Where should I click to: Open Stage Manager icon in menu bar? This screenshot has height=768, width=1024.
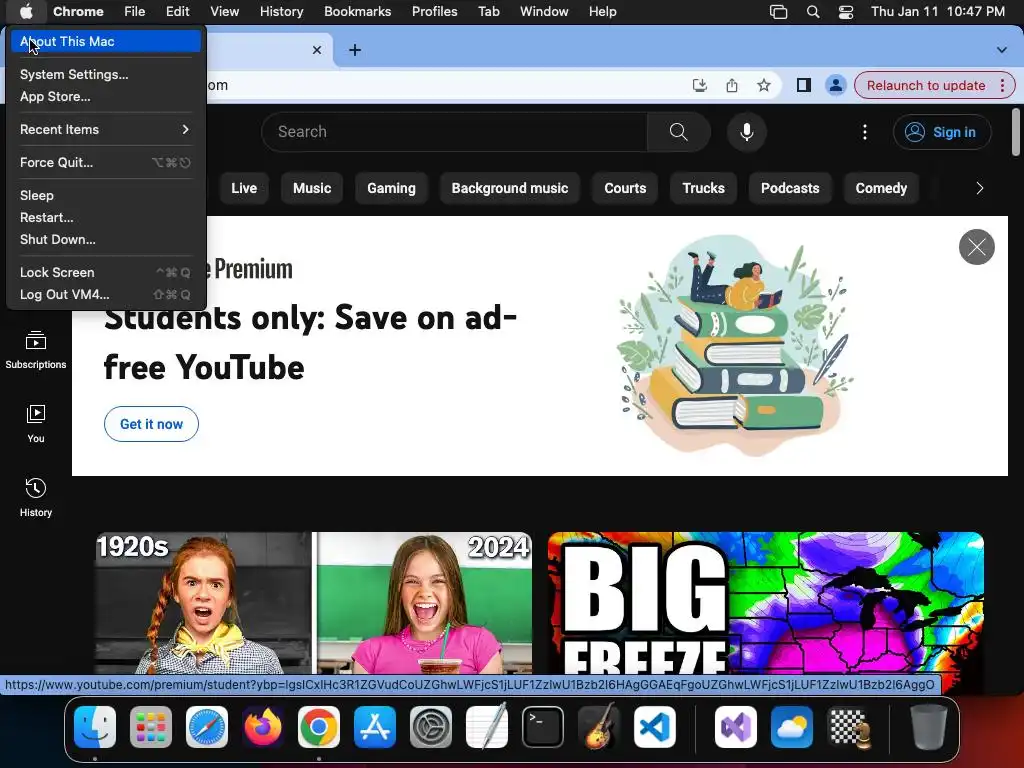tap(778, 12)
